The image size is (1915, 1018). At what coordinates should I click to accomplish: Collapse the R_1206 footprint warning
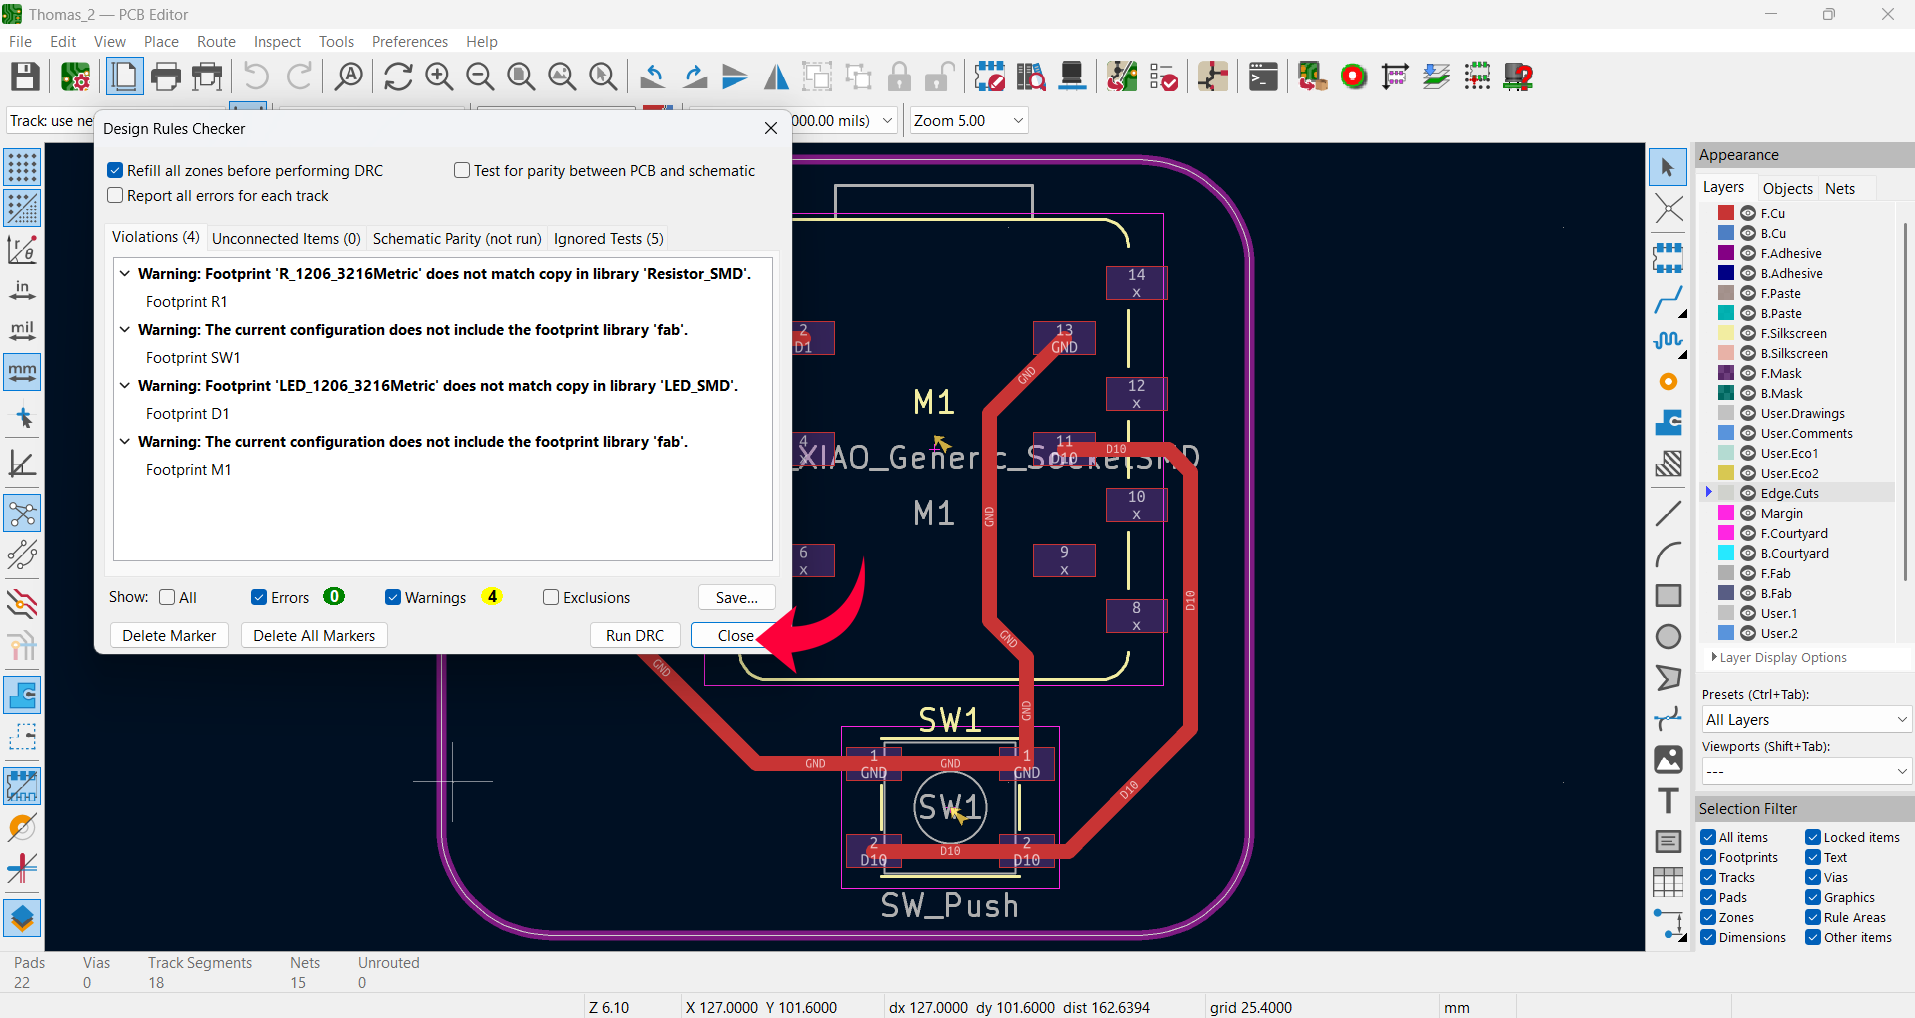coord(125,273)
